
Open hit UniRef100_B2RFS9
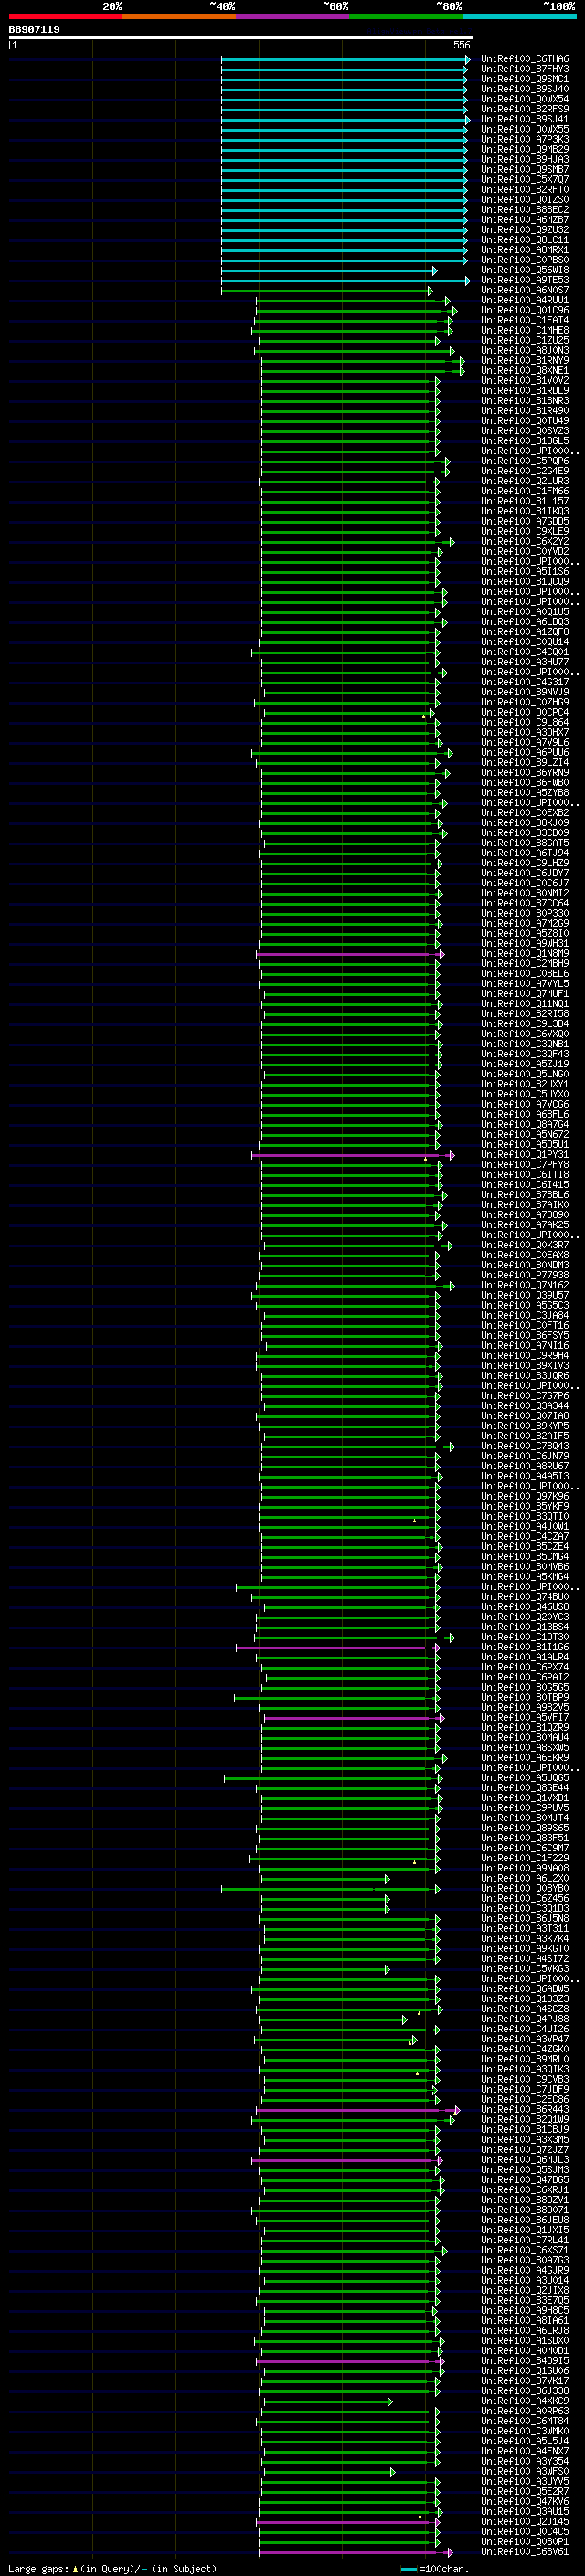tap(525, 110)
